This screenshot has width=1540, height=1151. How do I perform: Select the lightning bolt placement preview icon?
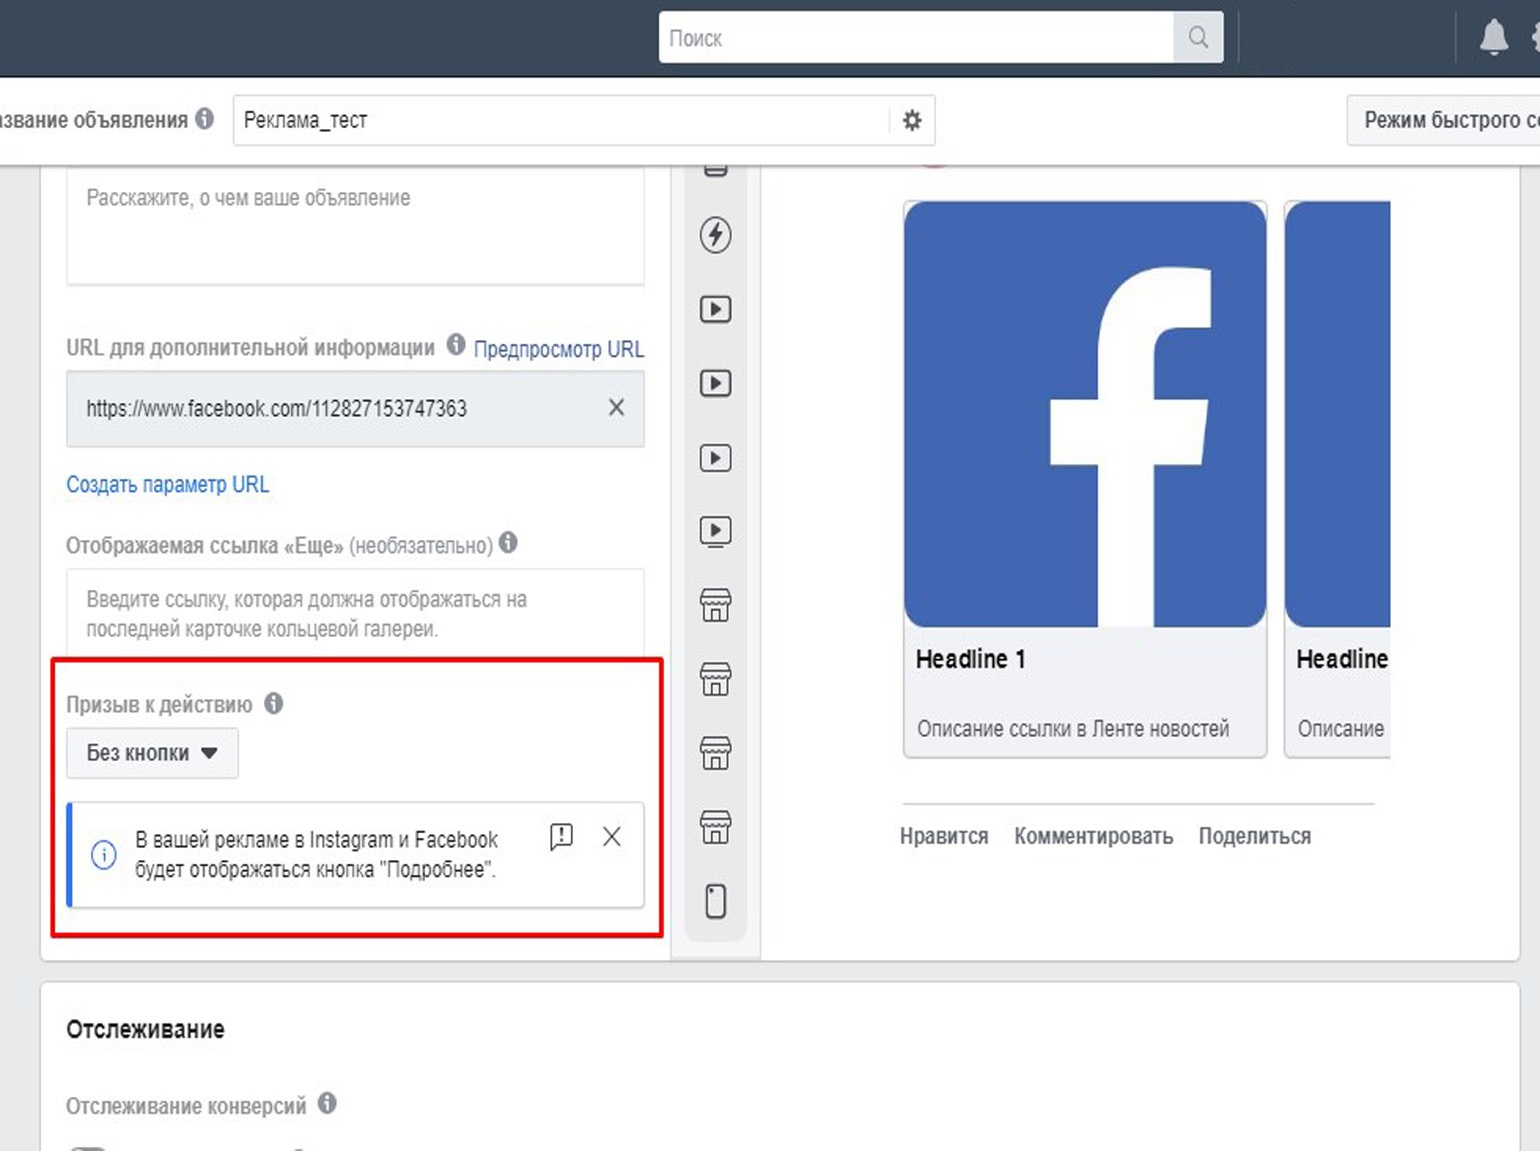715,235
